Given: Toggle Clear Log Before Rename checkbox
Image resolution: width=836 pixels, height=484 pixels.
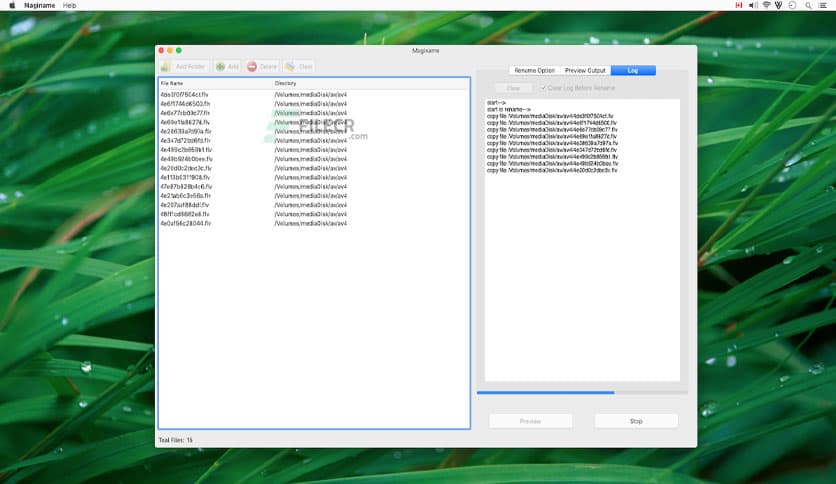Looking at the screenshot, I should [543, 88].
